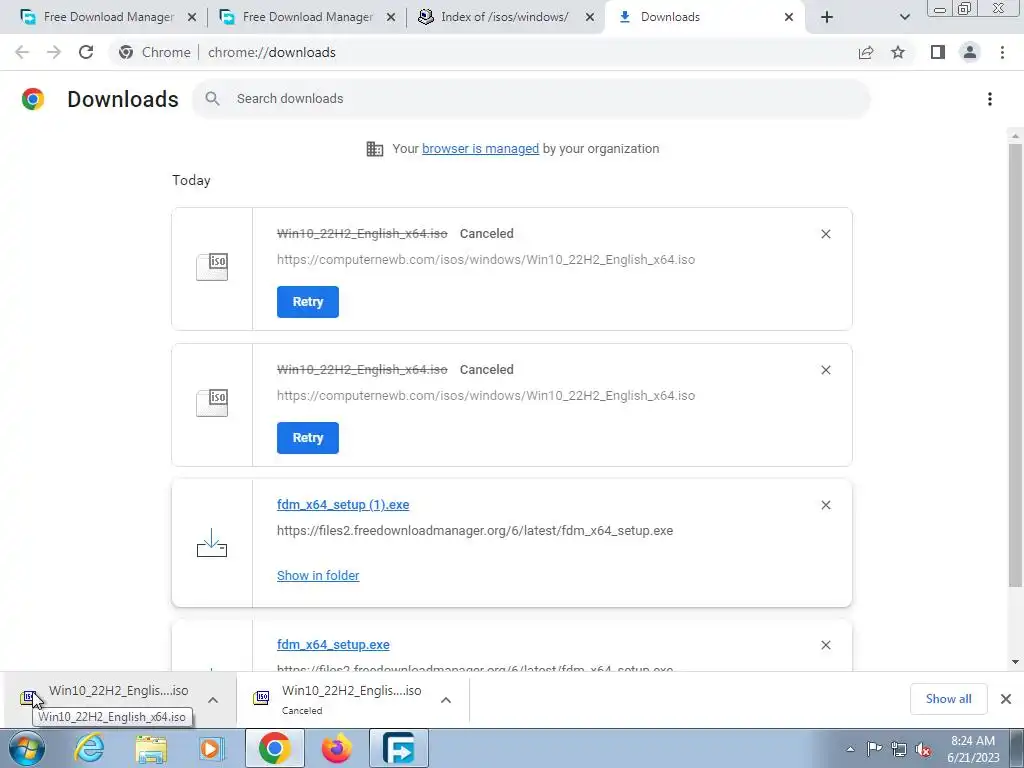
Task: Click the download icon of fdm_x64_setup (1).exe
Action: pyautogui.click(x=212, y=543)
